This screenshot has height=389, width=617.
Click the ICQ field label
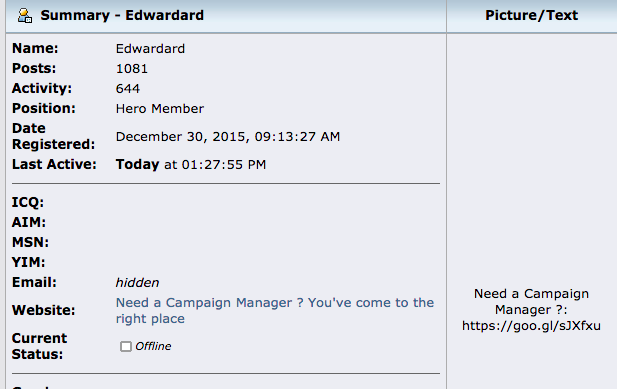28,202
